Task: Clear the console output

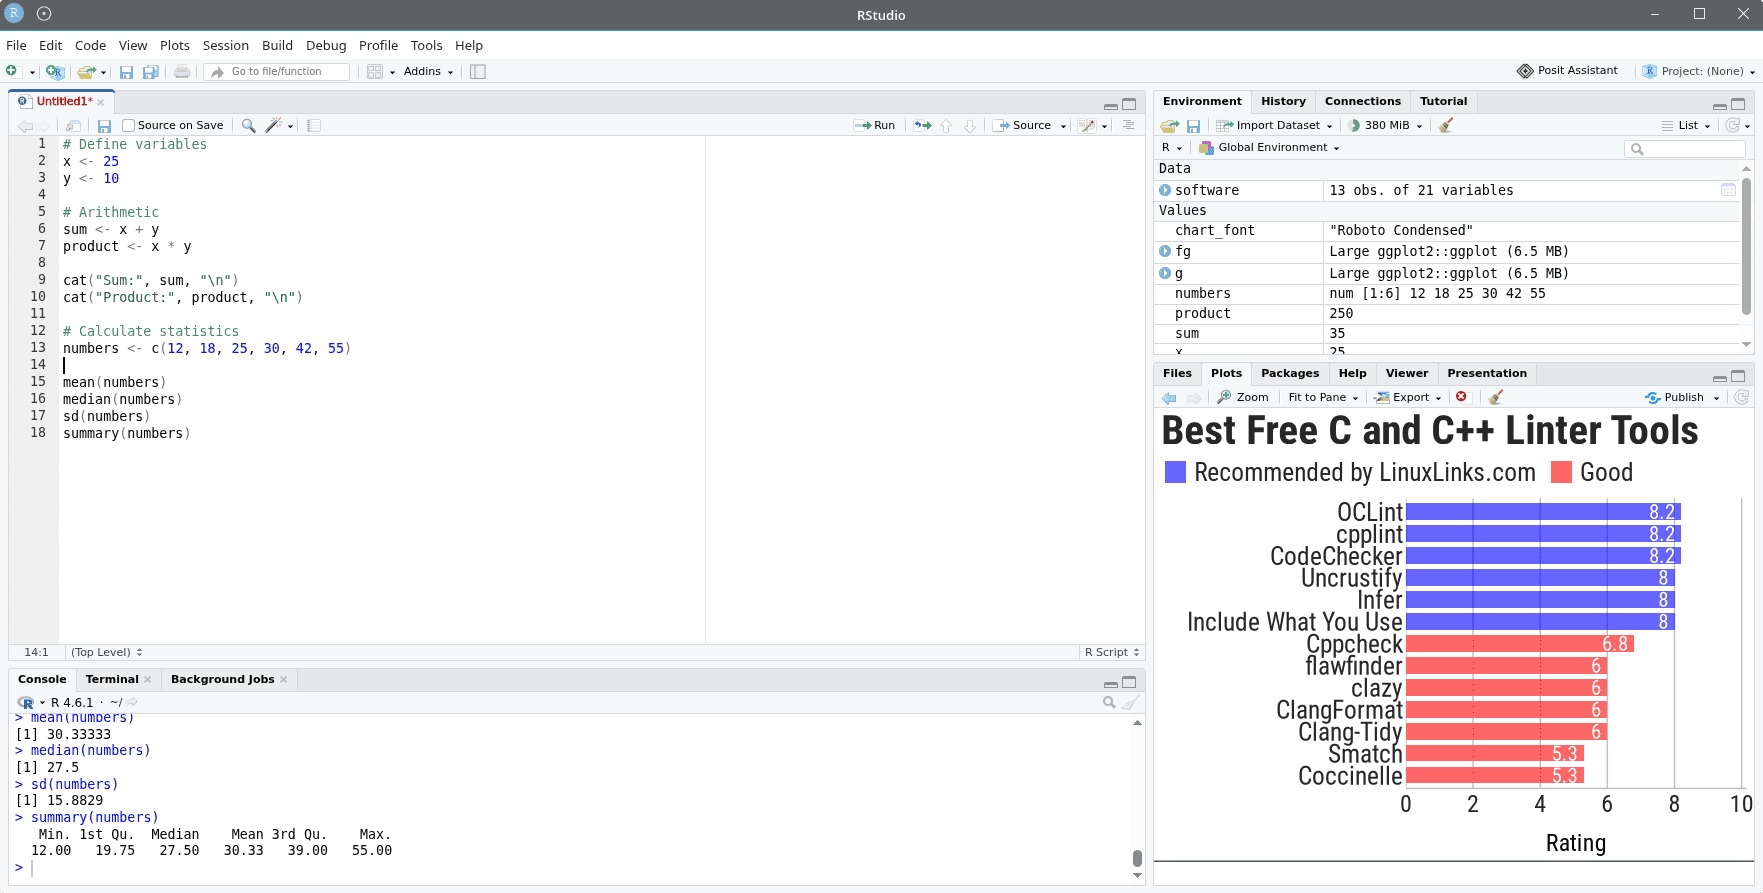Action: pyautogui.click(x=1130, y=702)
